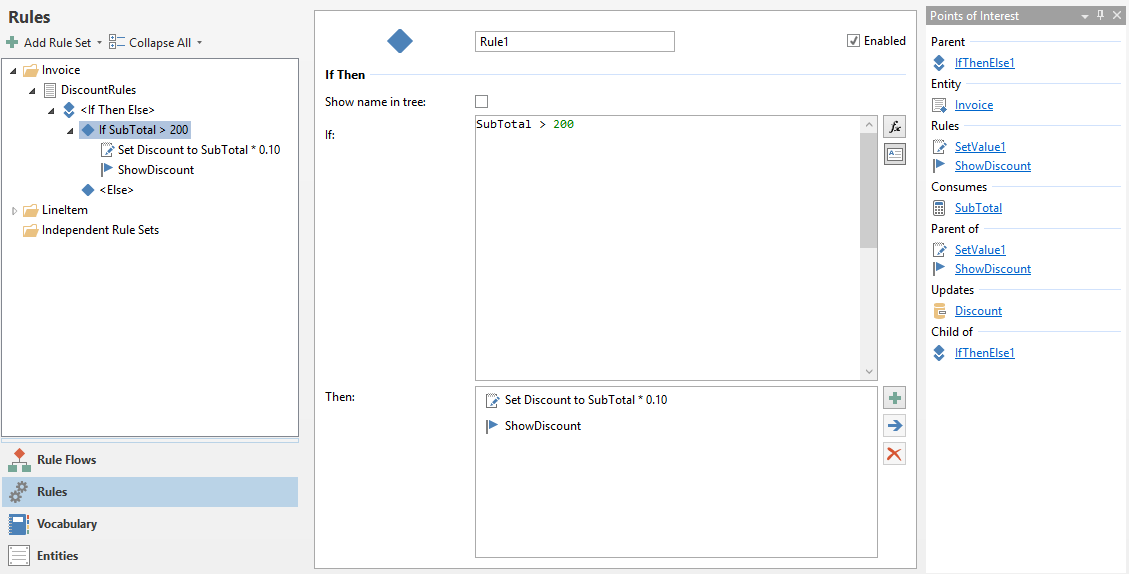Expand the LineItem folder node
Screen dimensions: 1129x574
(x=14, y=210)
